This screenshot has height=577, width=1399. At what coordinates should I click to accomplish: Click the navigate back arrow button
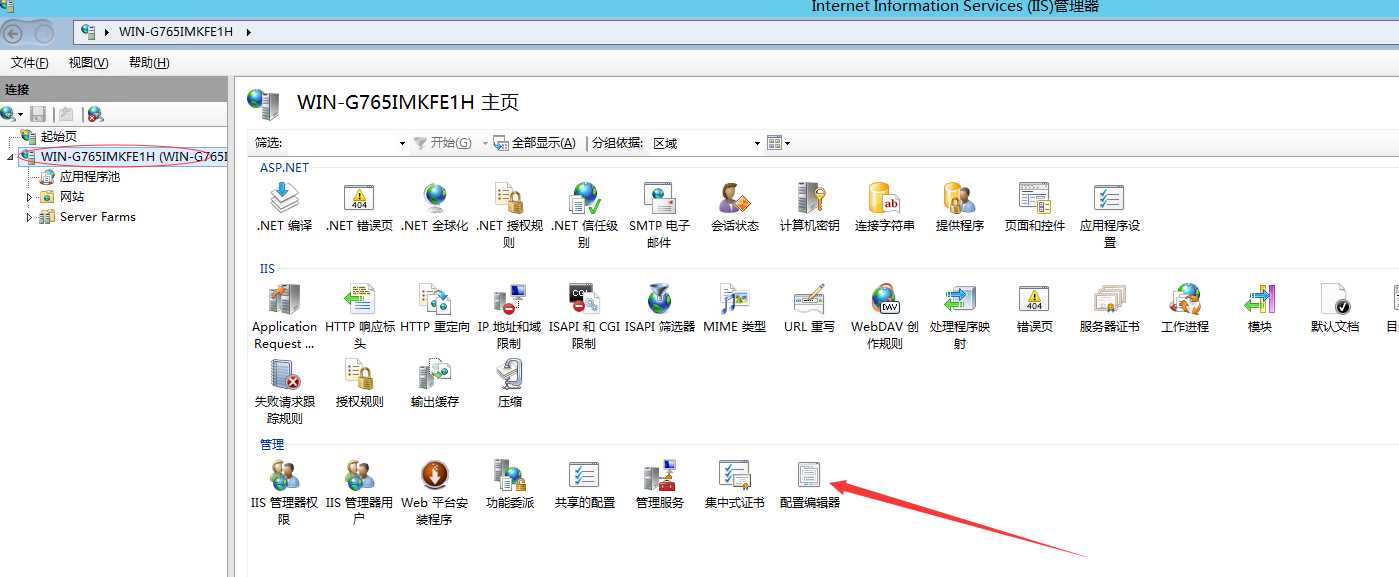coord(15,32)
